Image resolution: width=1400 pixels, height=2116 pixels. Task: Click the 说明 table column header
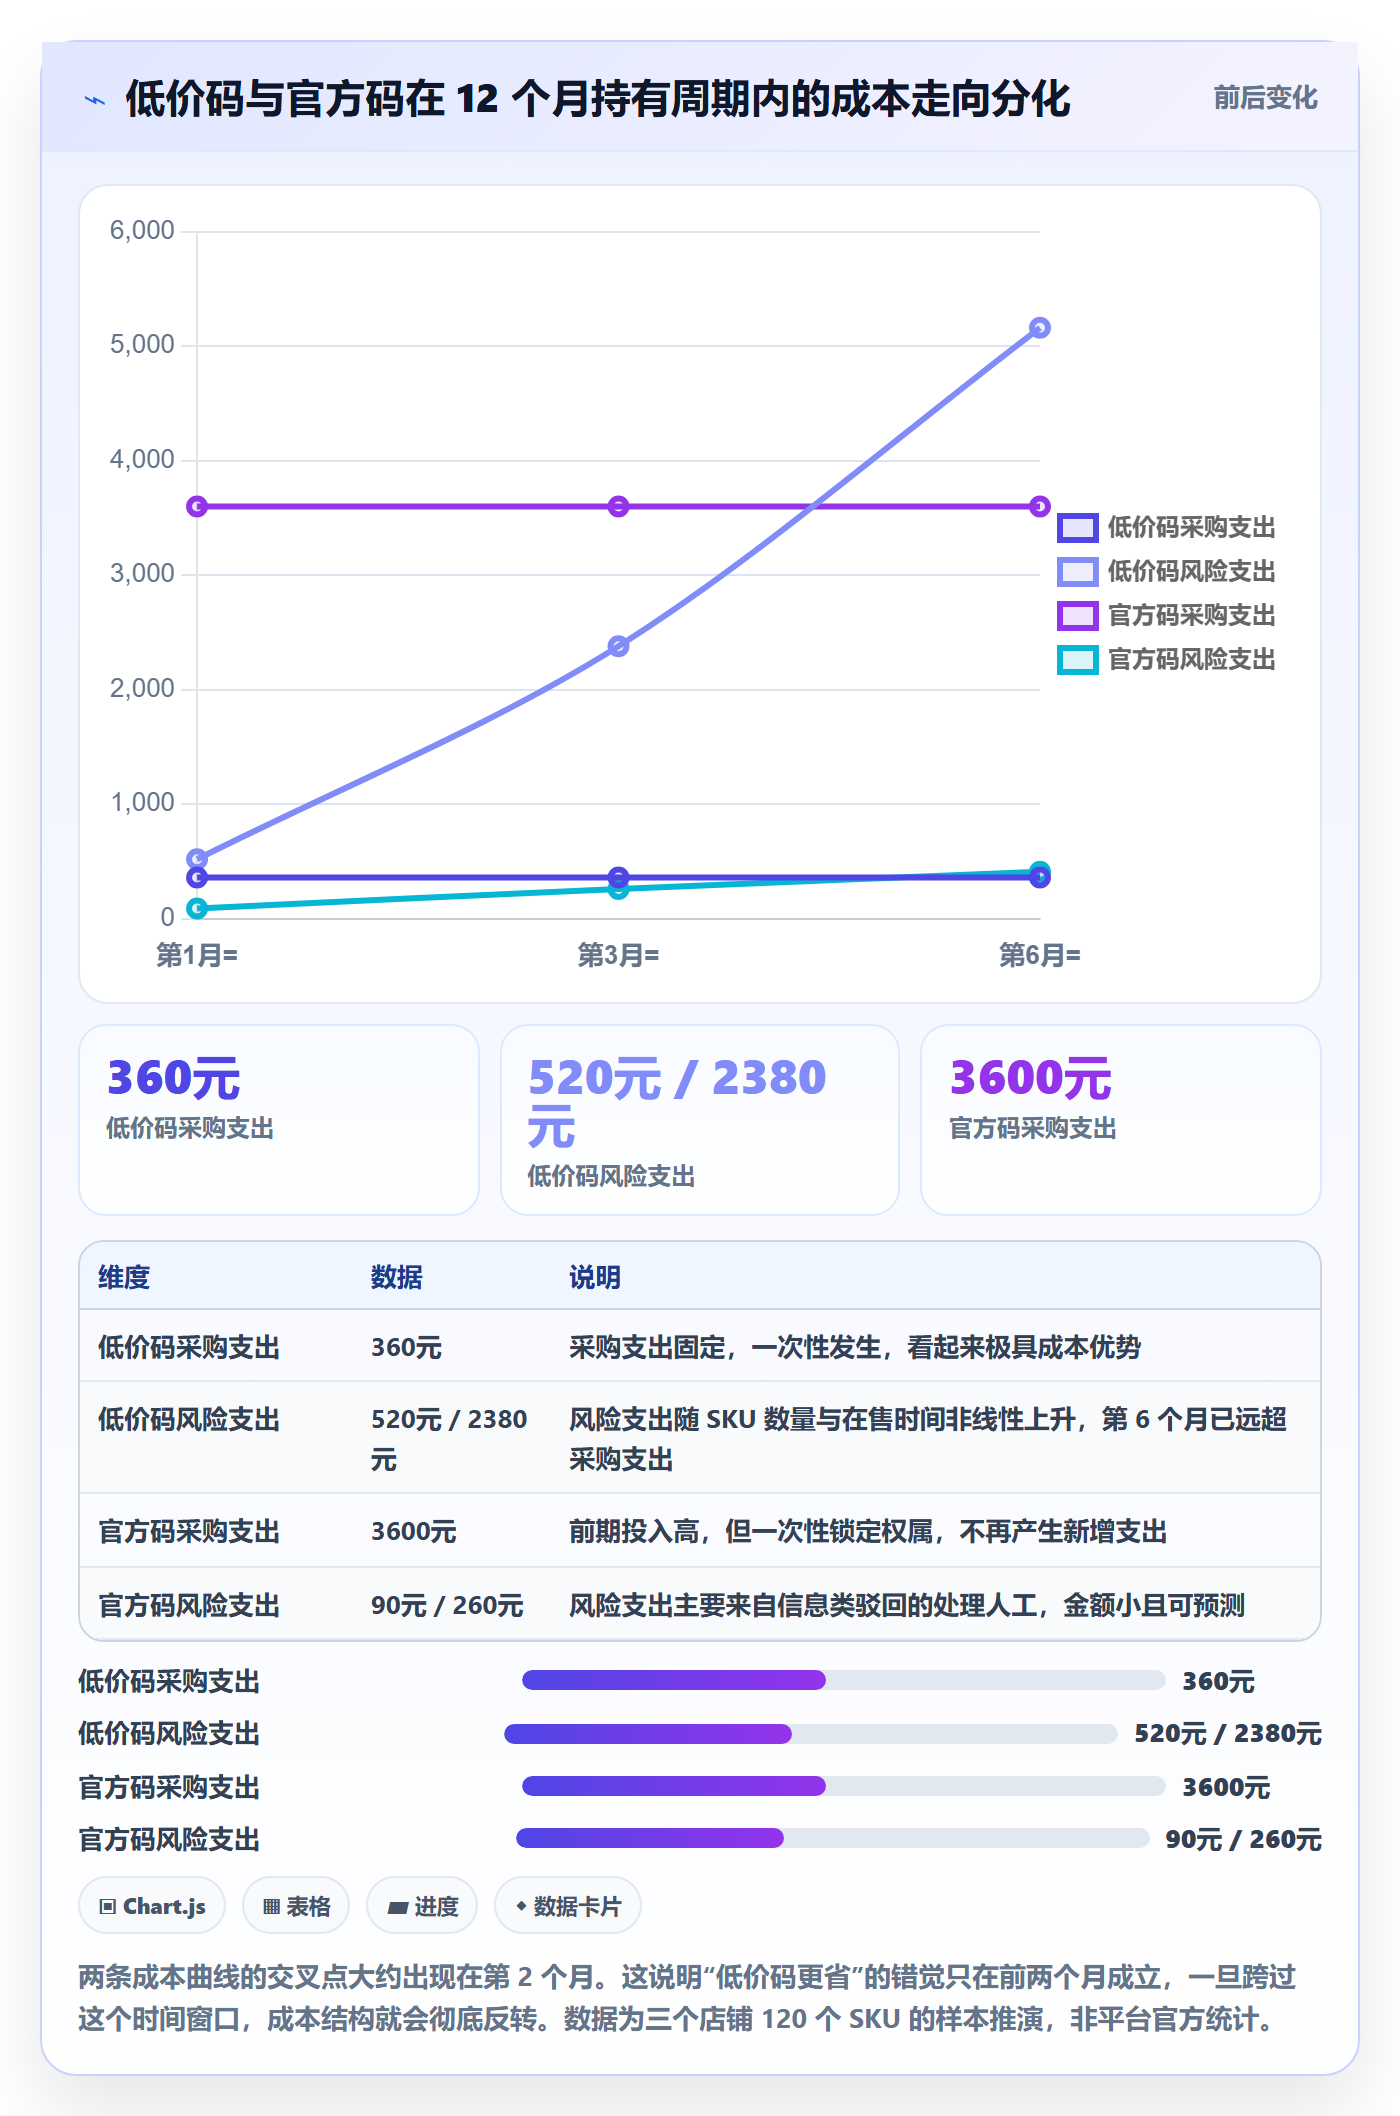595,1277
